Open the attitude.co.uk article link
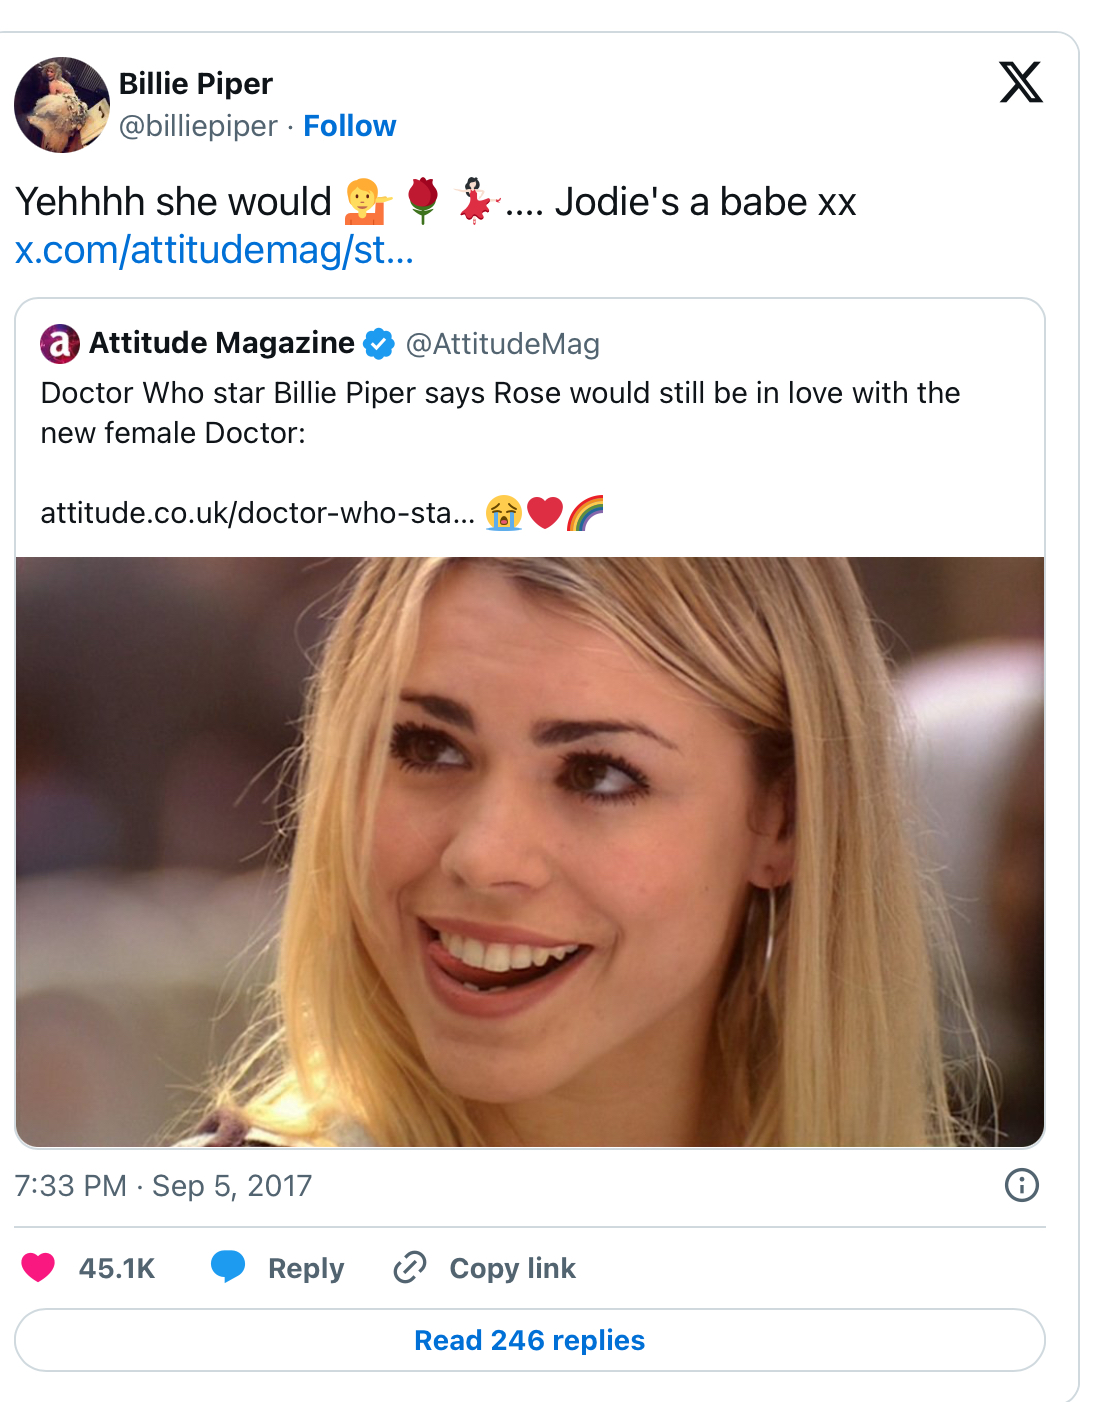 click(258, 513)
